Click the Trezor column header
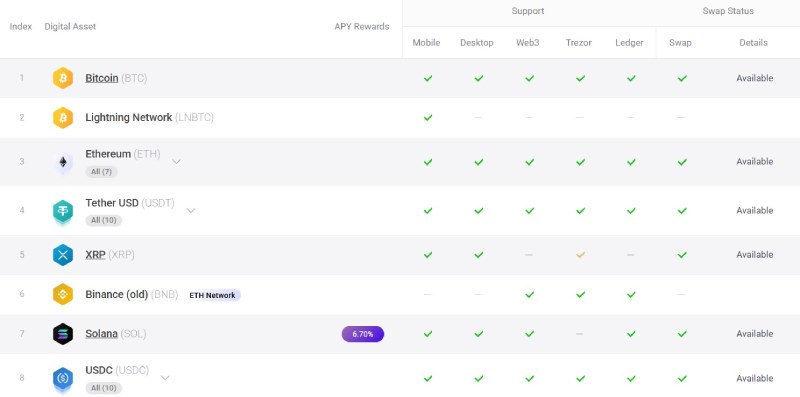Image resolution: width=800 pixels, height=397 pixels. (579, 43)
